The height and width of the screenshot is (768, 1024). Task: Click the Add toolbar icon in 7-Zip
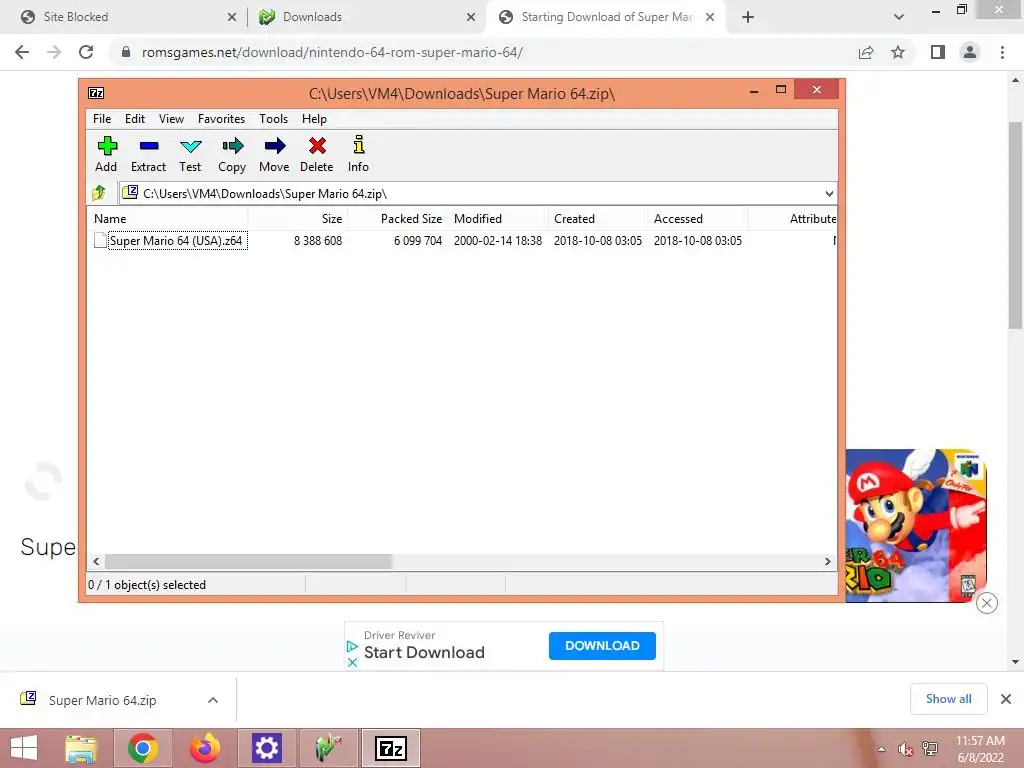[107, 145]
